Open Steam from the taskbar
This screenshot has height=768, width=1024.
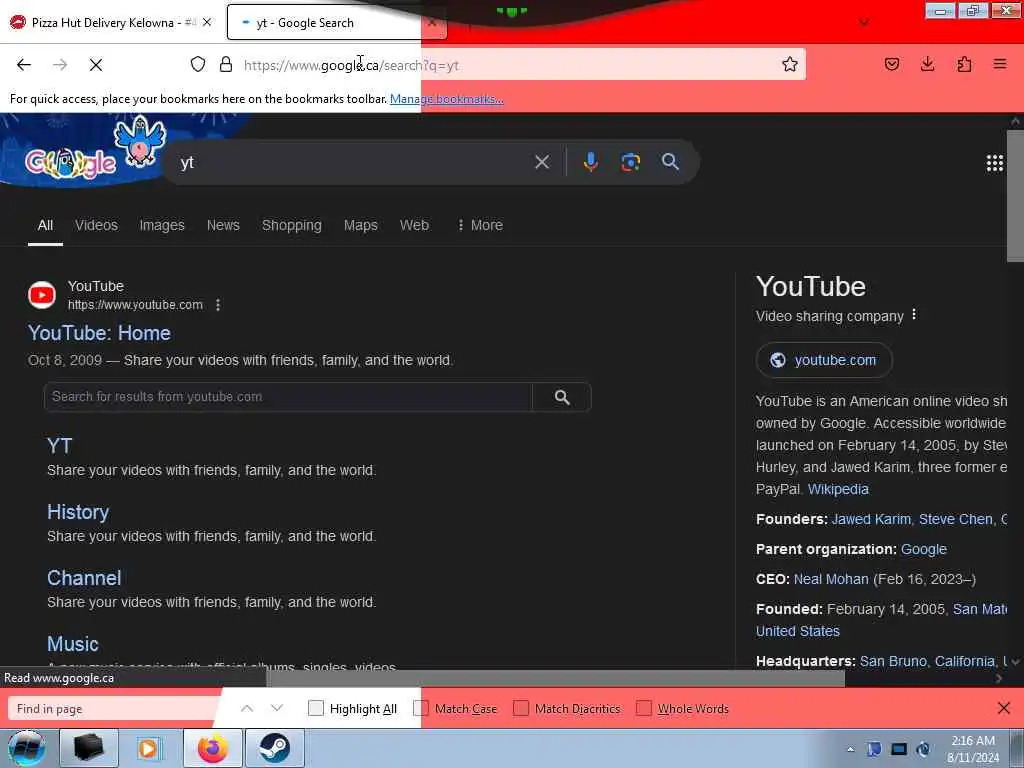point(274,748)
